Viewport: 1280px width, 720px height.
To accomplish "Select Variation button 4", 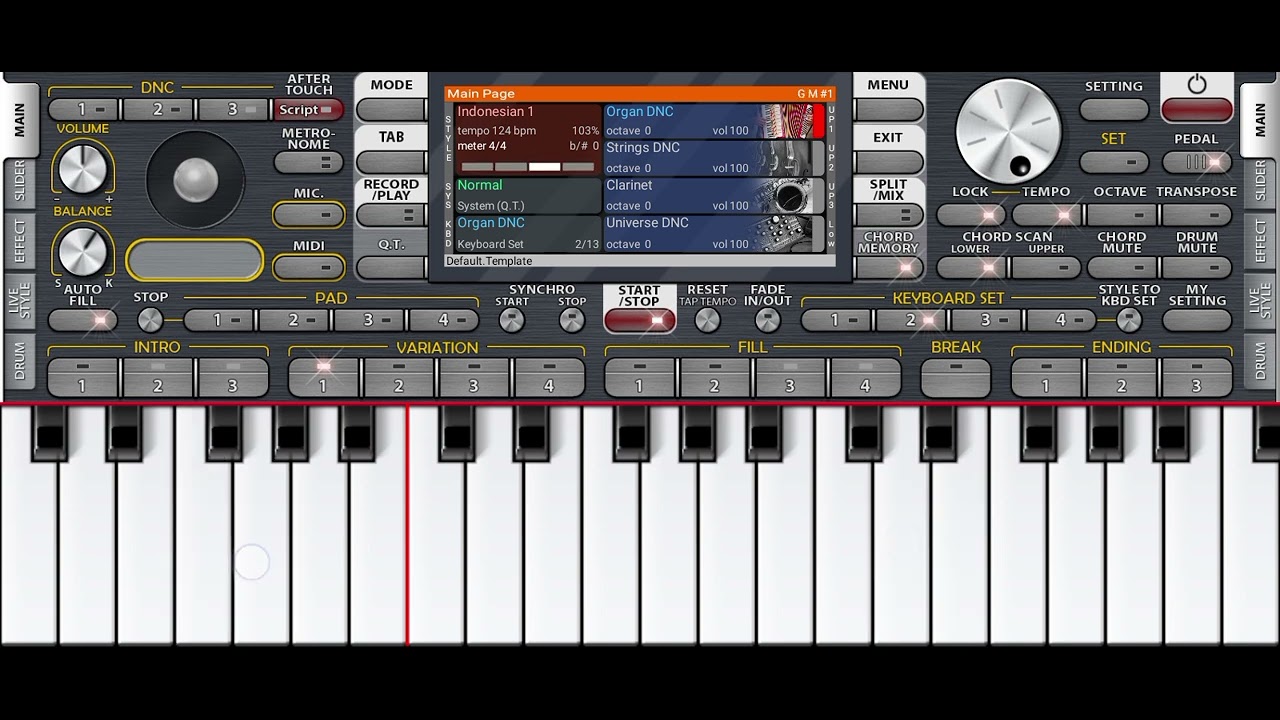I will click(x=549, y=378).
